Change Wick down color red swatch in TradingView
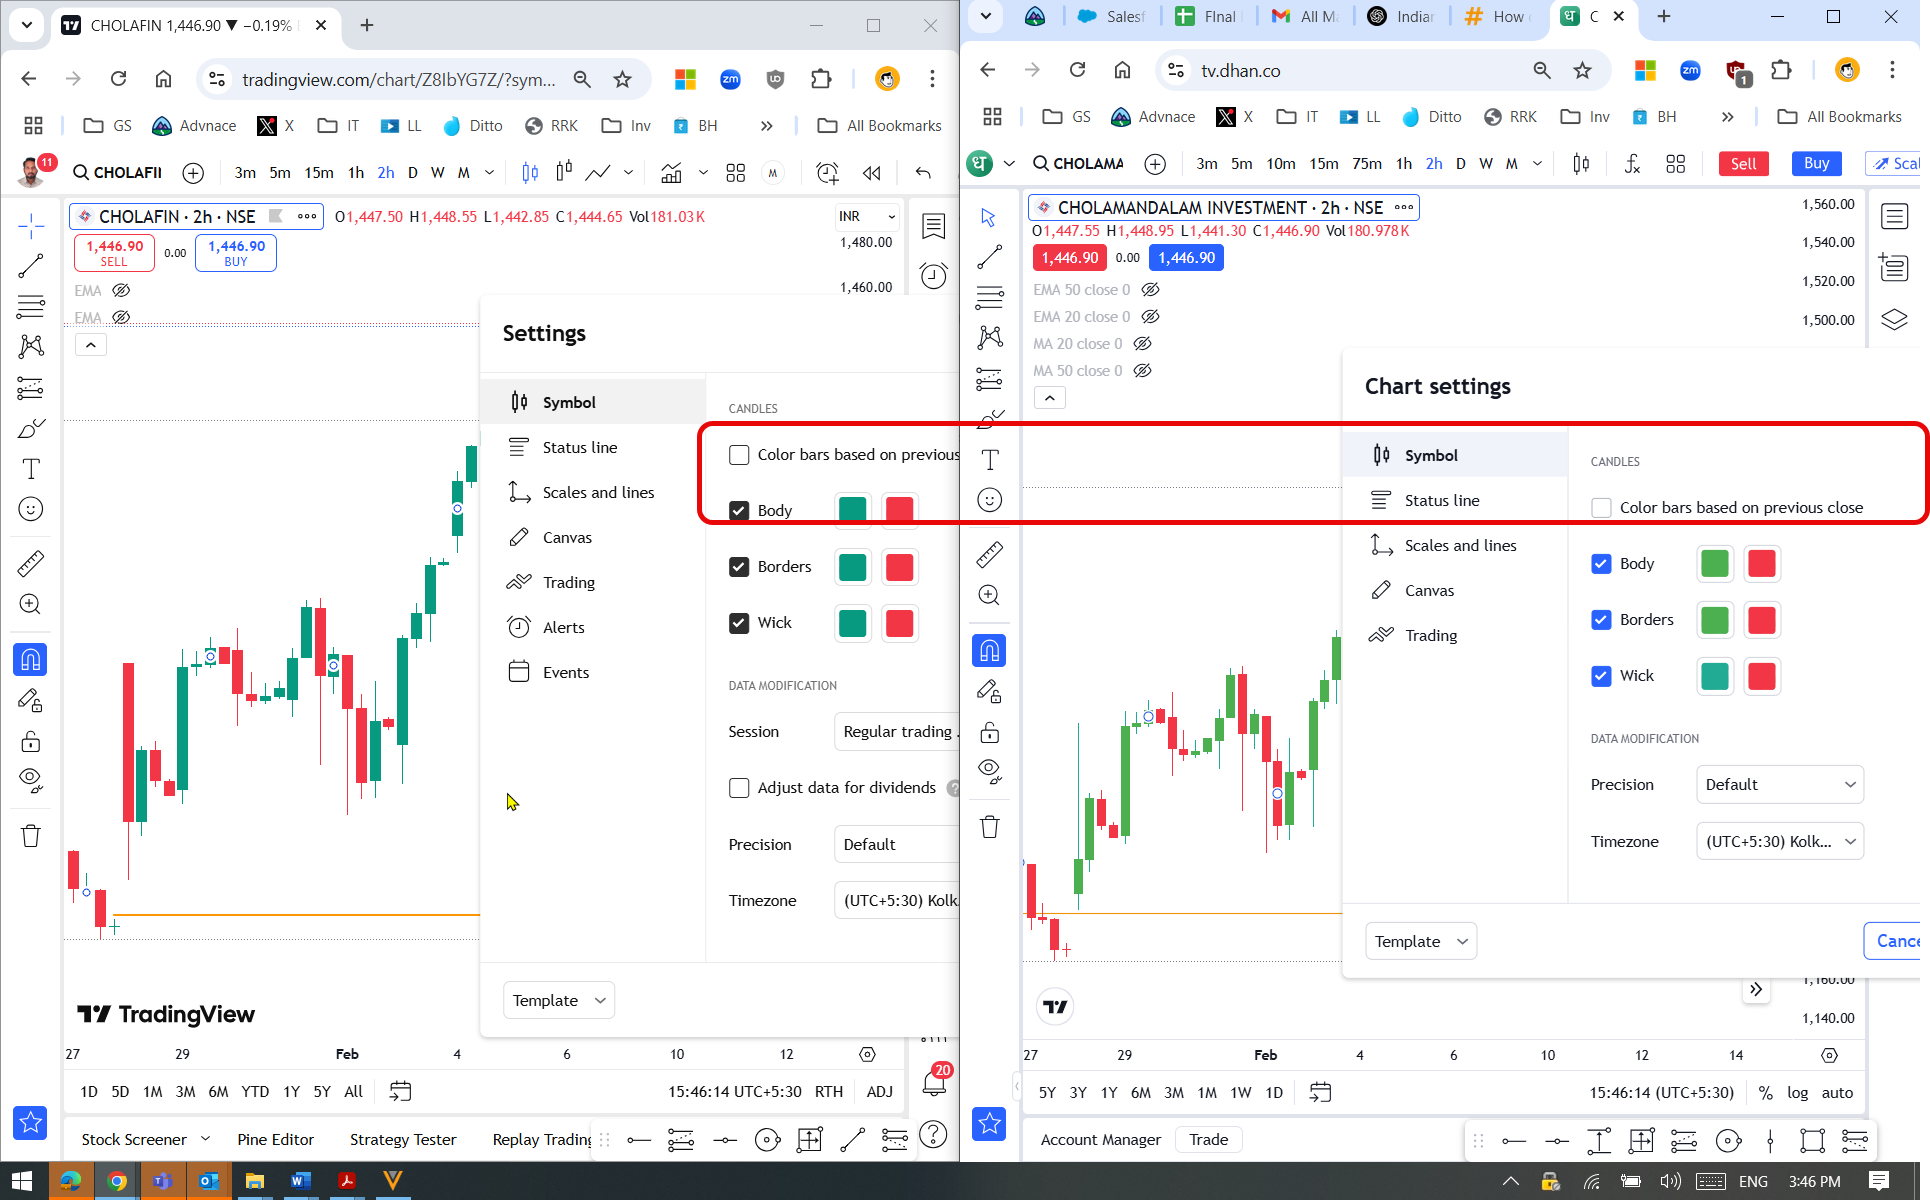Viewport: 1930px width, 1200px height. [x=900, y=623]
